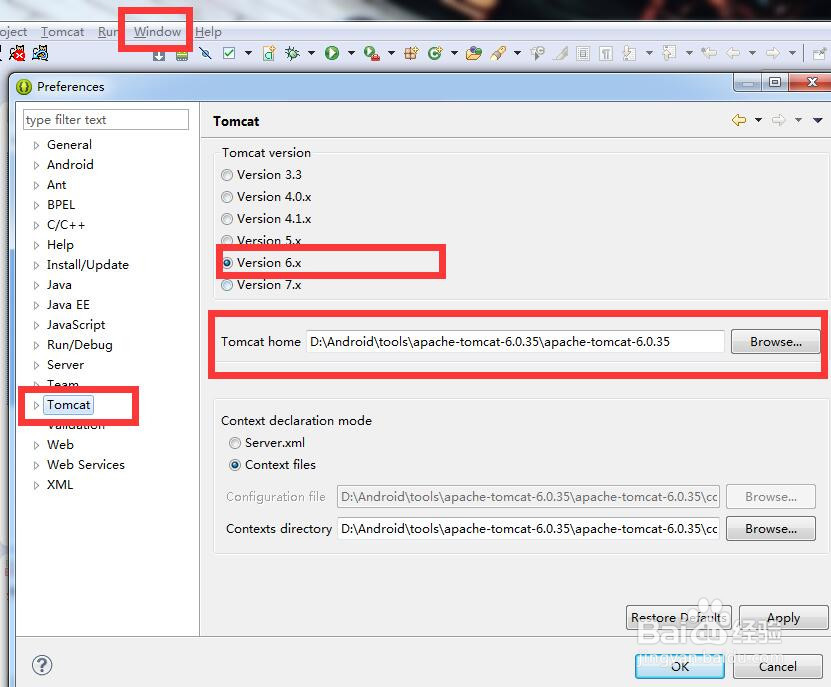Screen dimensions: 831x687
Task: Click the New Java Class icon
Action: click(x=435, y=53)
